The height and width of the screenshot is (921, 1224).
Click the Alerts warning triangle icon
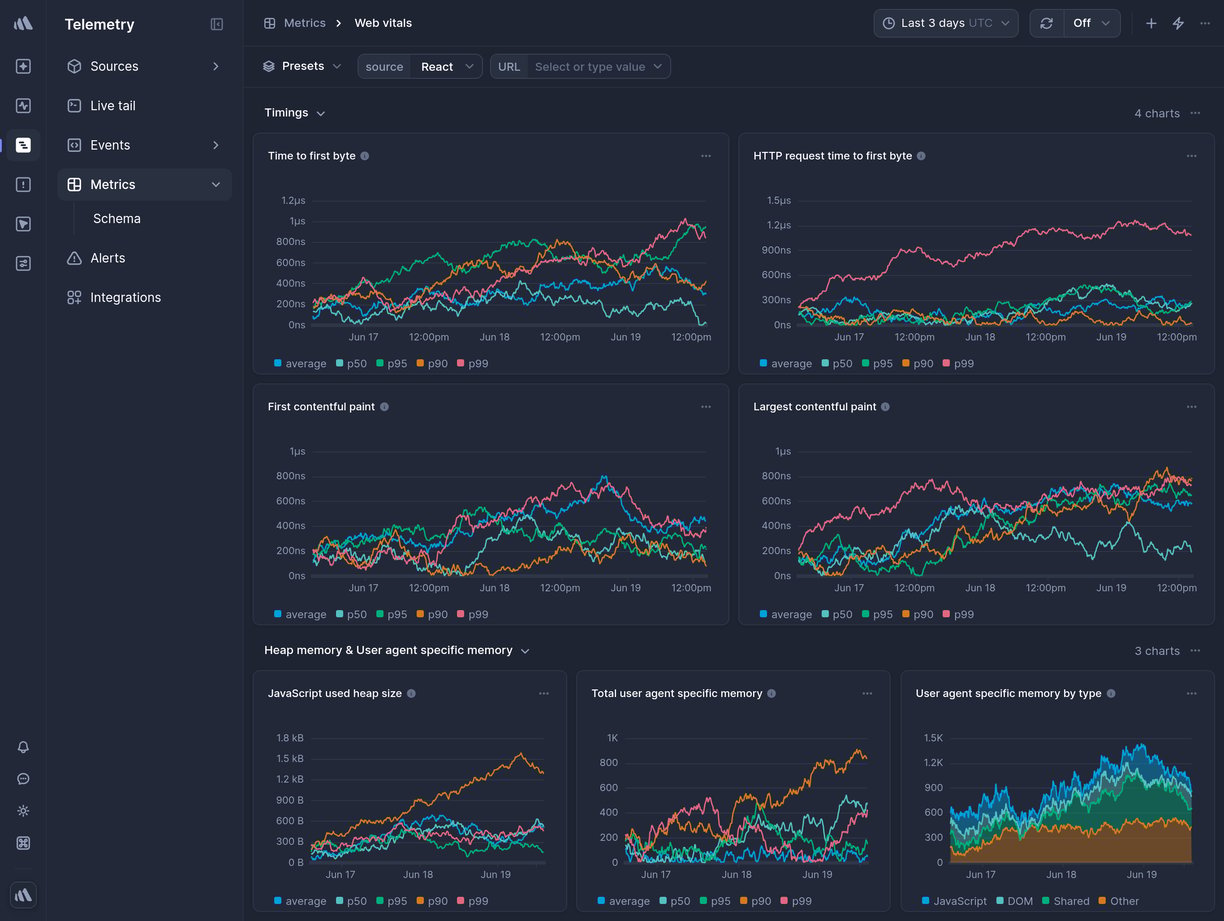pyautogui.click(x=74, y=258)
